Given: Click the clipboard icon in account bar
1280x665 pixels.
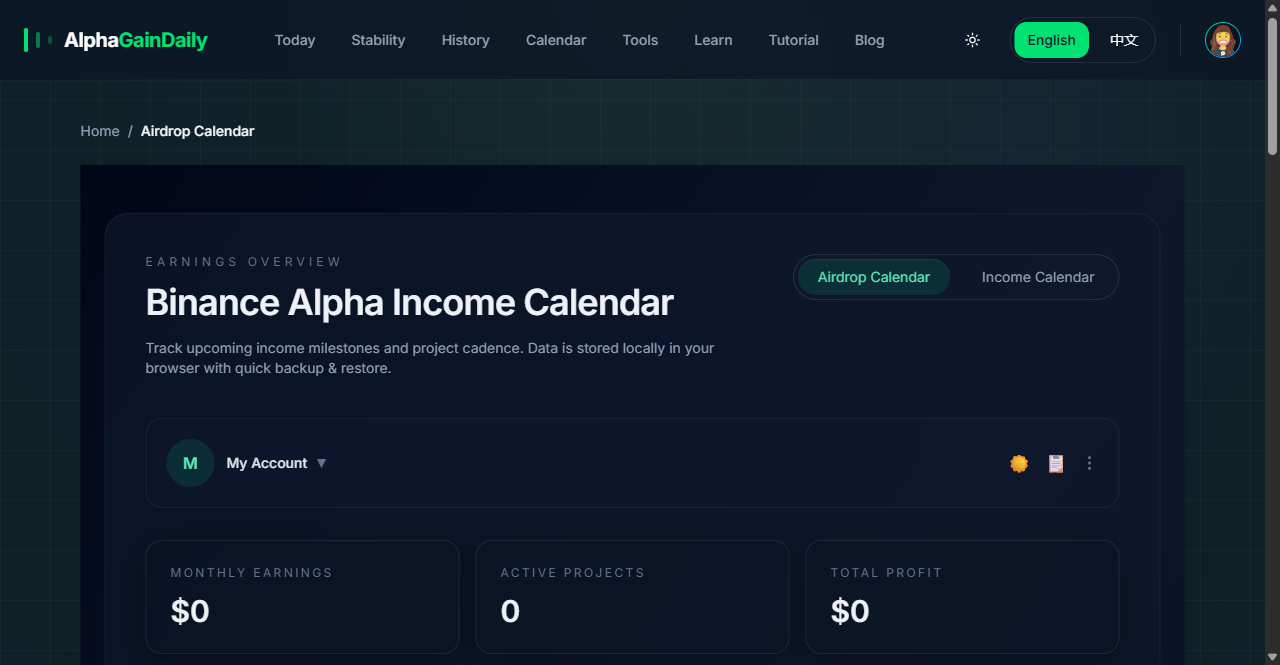Looking at the screenshot, I should tap(1056, 463).
